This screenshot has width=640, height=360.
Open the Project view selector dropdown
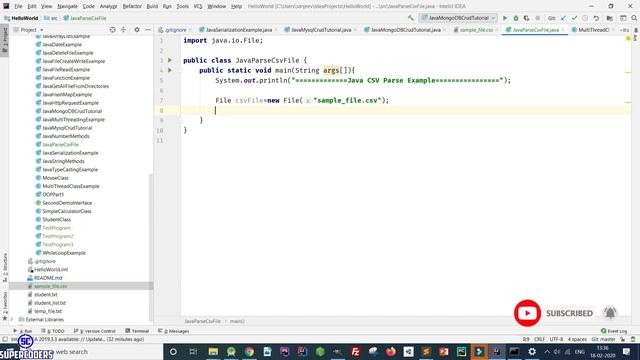tap(32, 30)
